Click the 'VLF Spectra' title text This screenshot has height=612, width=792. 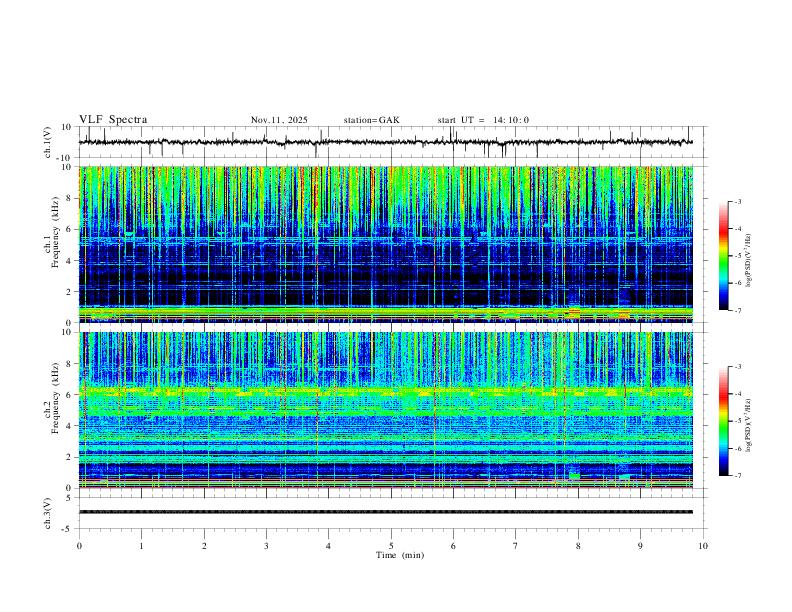click(x=113, y=120)
